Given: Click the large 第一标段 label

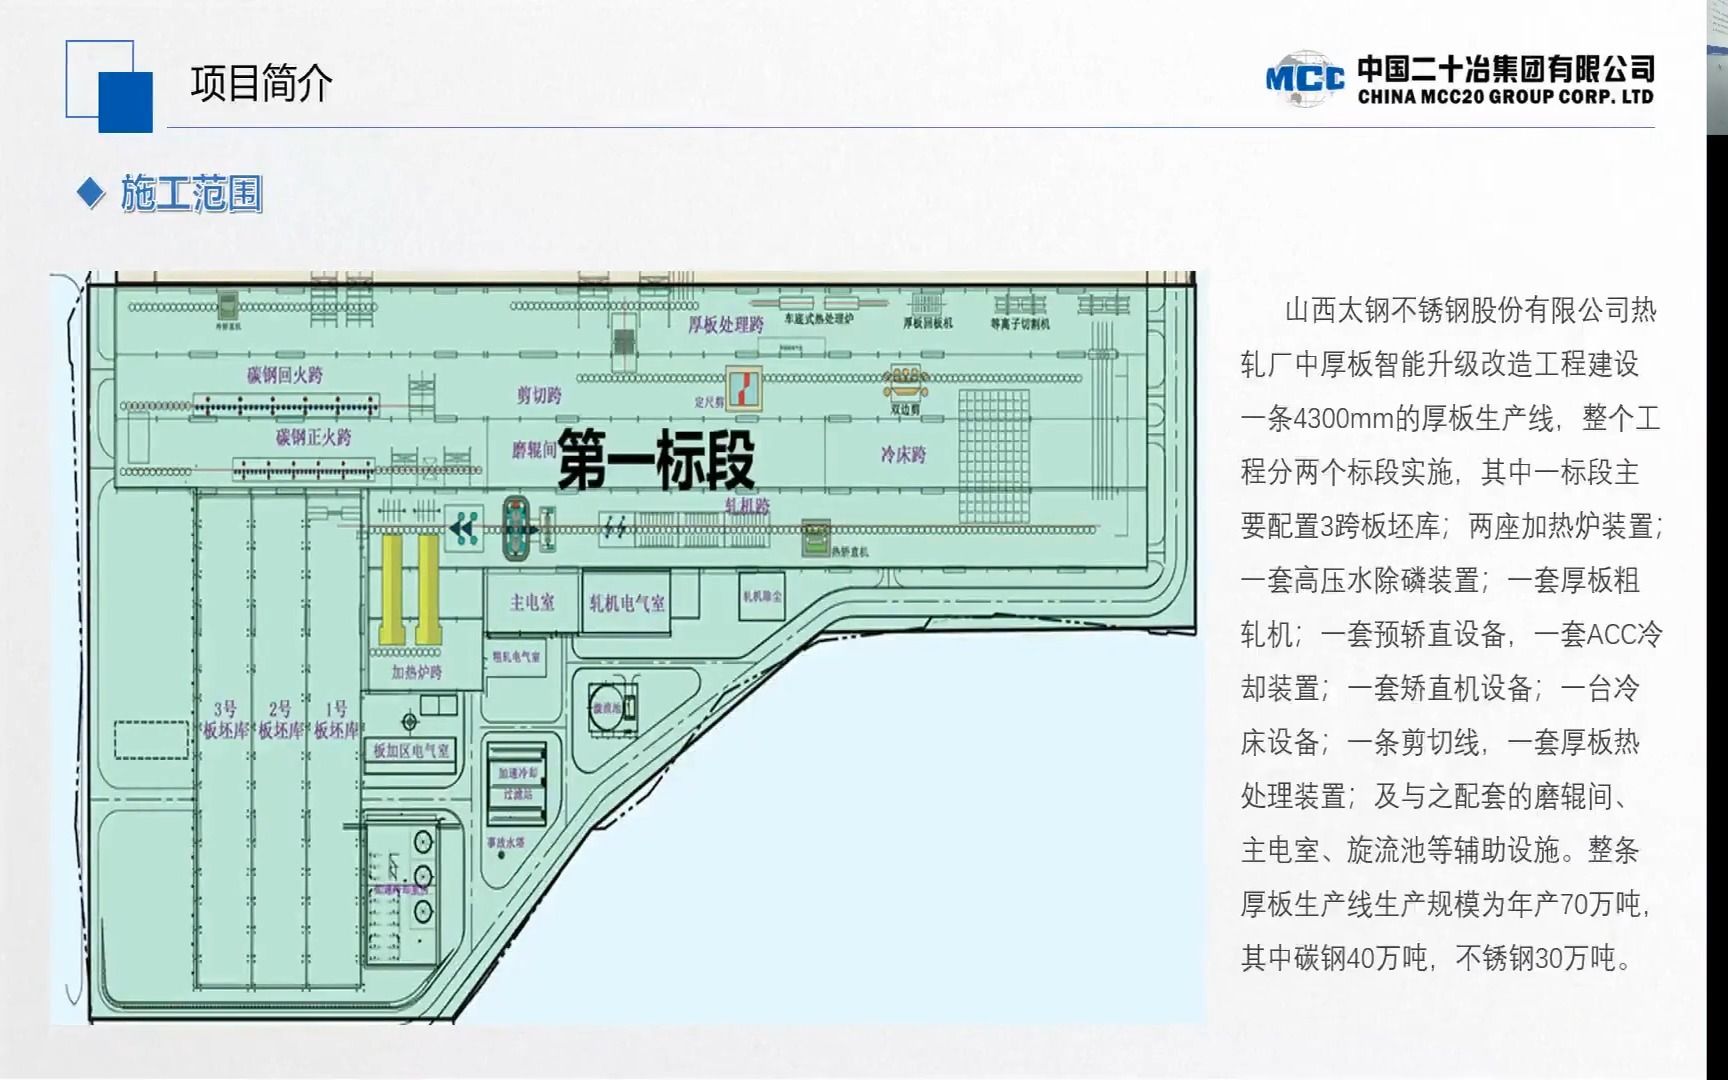Looking at the screenshot, I should (655, 460).
